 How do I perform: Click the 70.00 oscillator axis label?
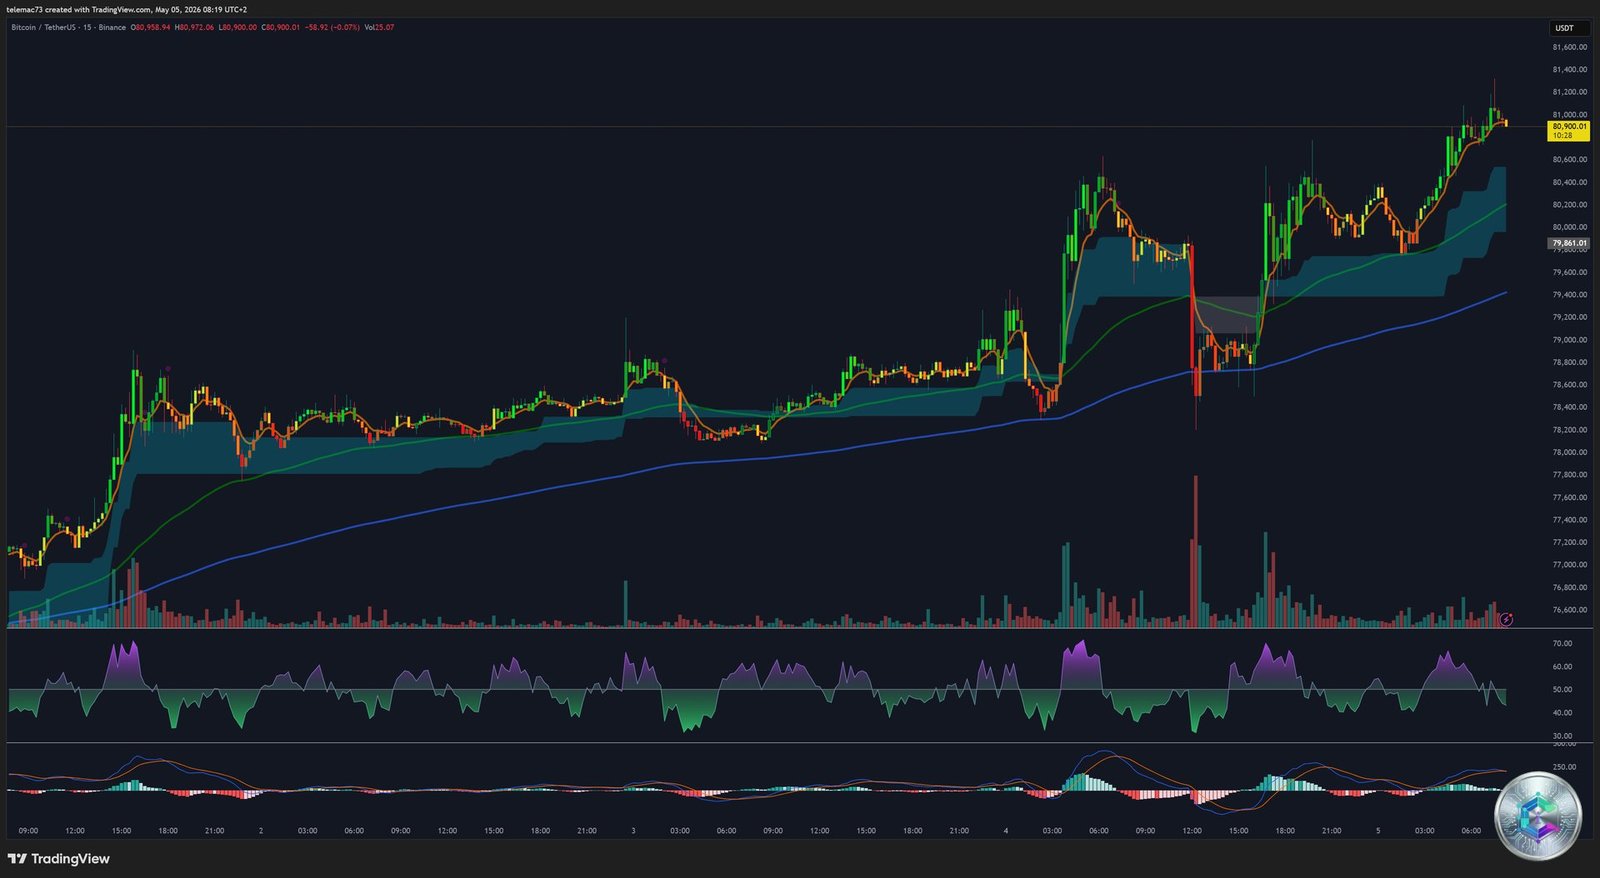pos(1562,644)
